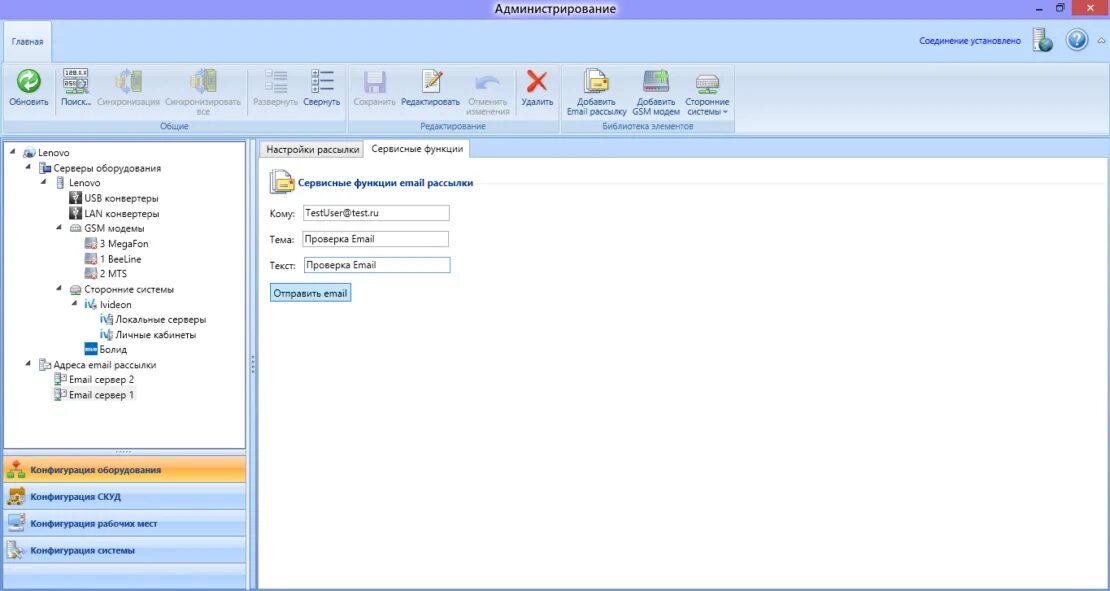Screen dimensions: 1110x591
Task: Select the Сервисные функции tab
Action: [x=418, y=149]
